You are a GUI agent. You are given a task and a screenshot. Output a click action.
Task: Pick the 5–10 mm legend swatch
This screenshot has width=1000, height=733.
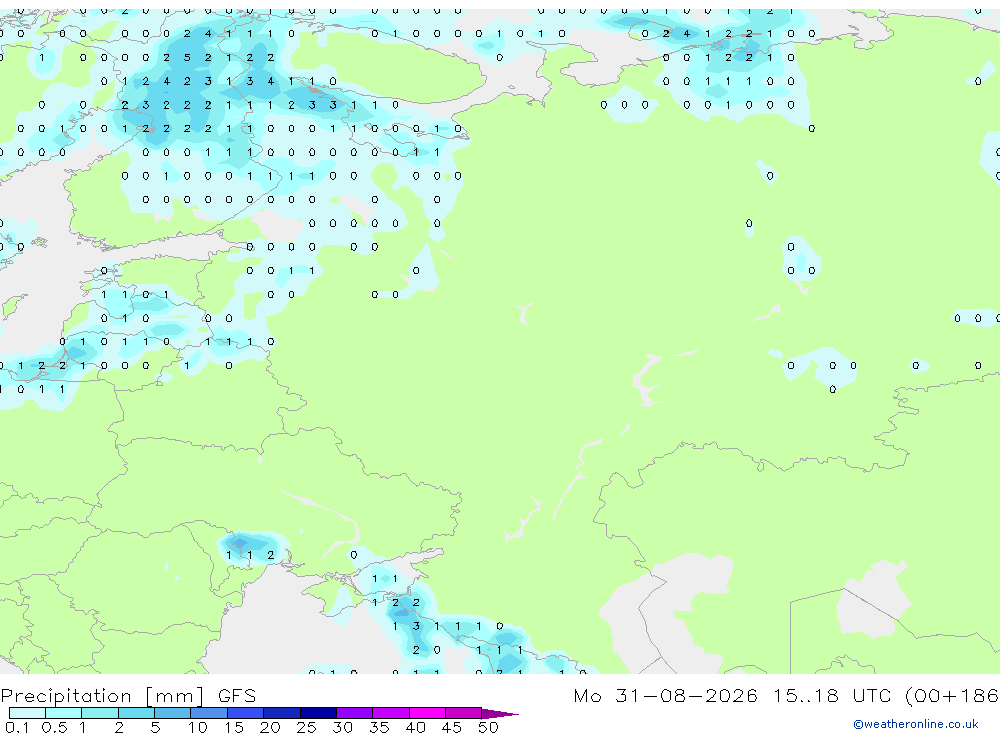click(x=172, y=713)
